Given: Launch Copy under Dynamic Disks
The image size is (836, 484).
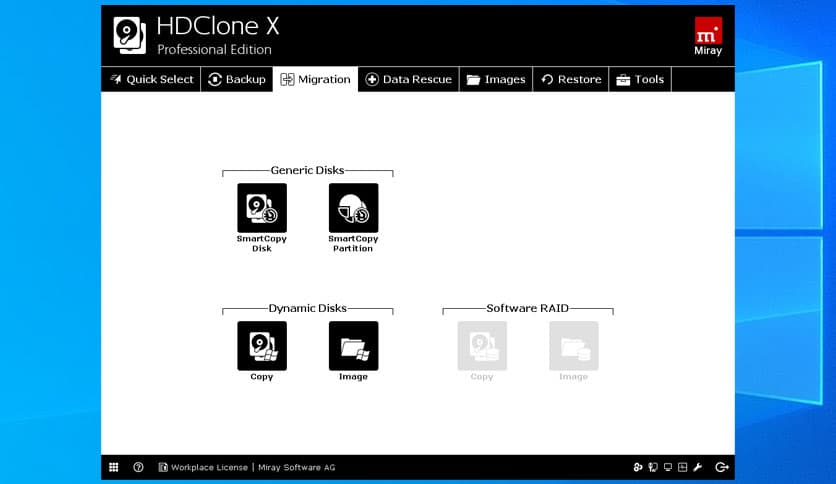Looking at the screenshot, I should (x=262, y=345).
